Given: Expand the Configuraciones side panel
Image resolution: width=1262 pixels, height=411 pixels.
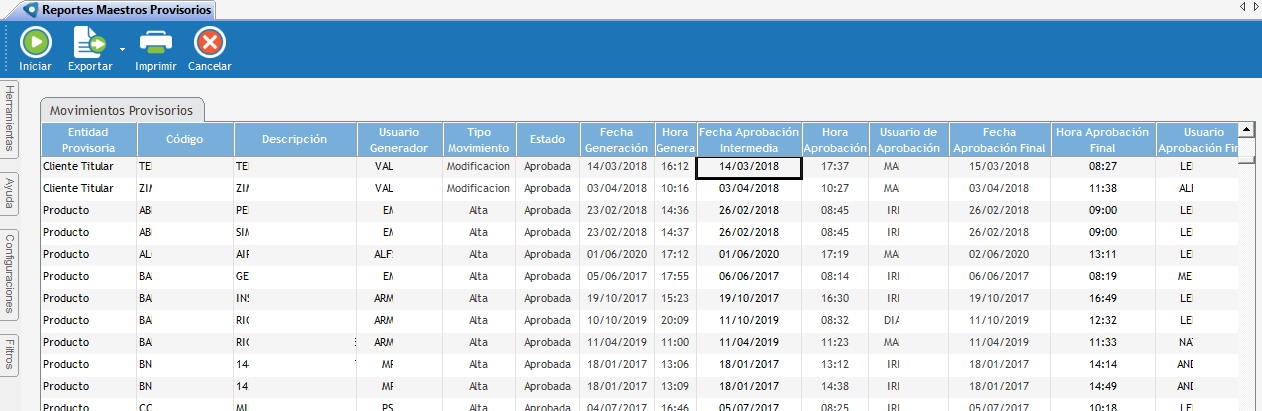Looking at the screenshot, I should pos(9,274).
